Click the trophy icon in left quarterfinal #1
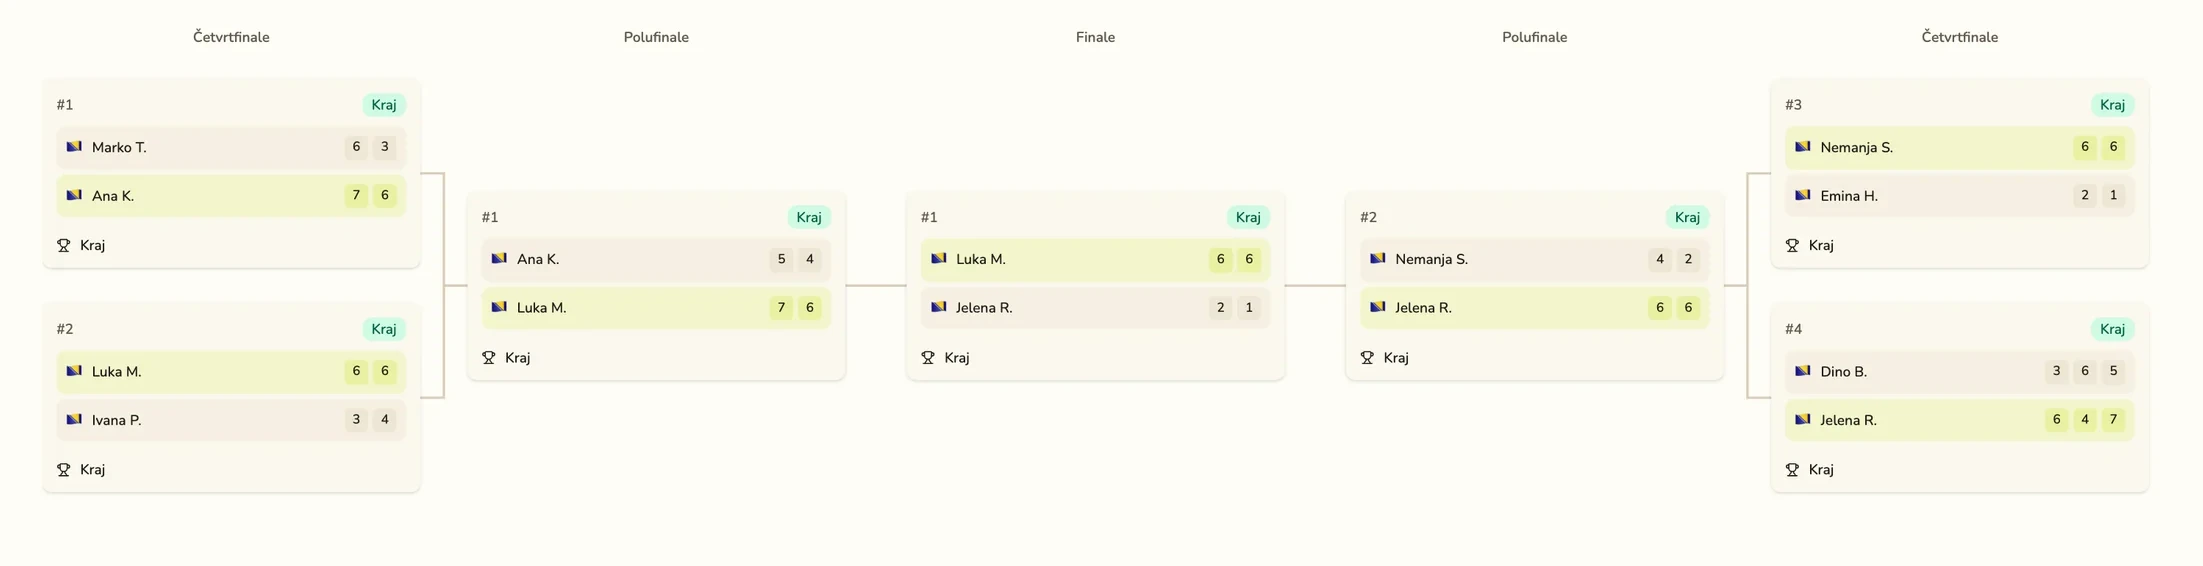Viewport: 2203px width, 566px height. [64, 245]
